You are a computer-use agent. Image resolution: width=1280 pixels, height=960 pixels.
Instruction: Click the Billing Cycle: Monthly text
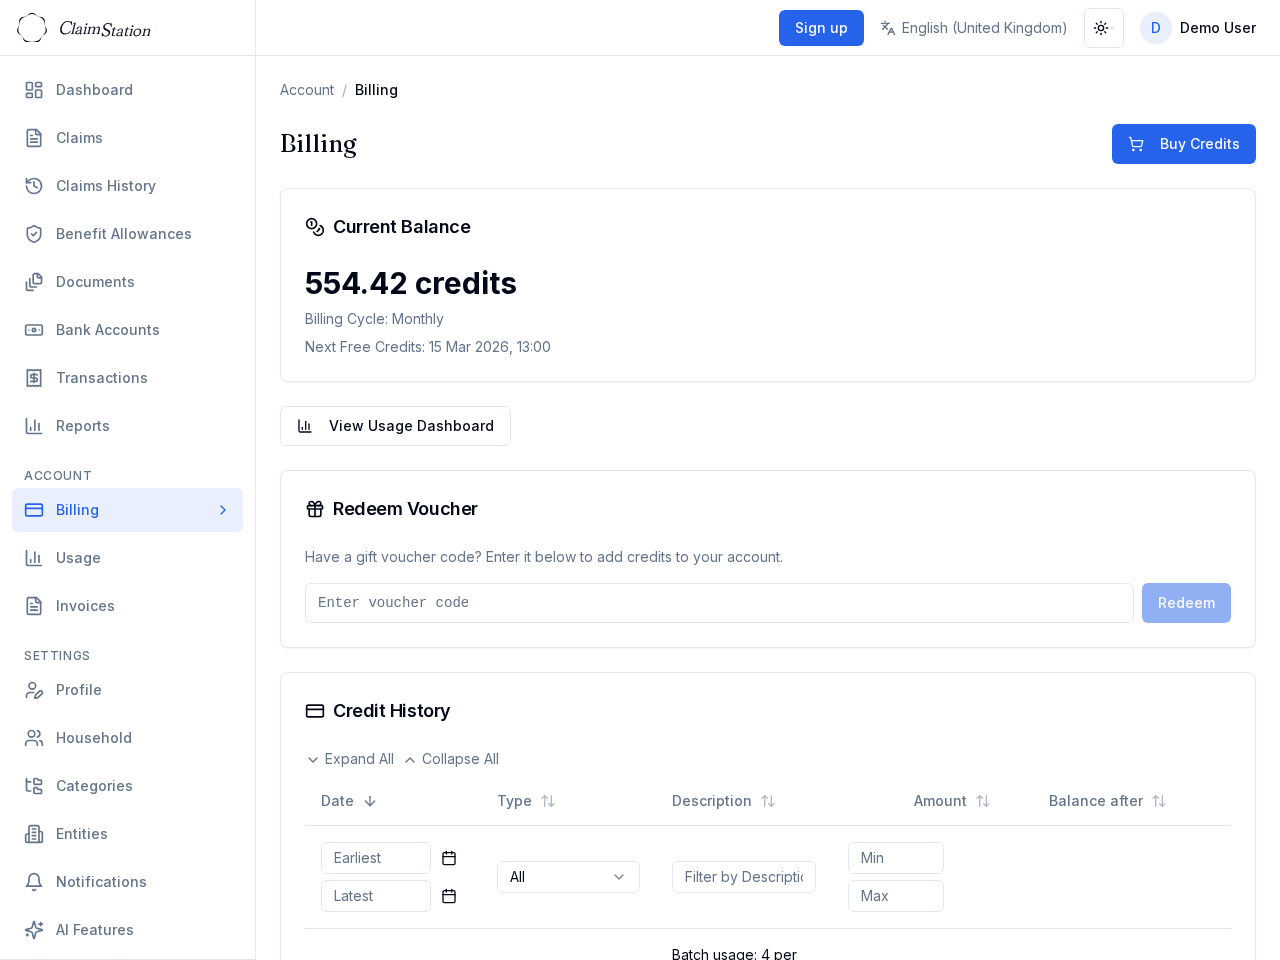coord(374,319)
